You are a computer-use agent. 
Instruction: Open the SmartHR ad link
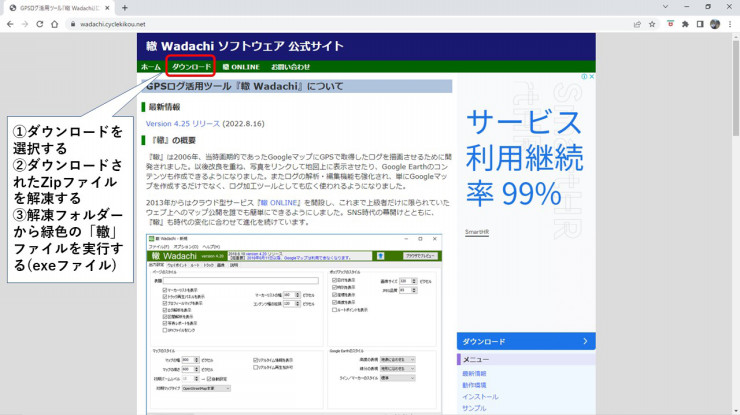click(x=477, y=232)
